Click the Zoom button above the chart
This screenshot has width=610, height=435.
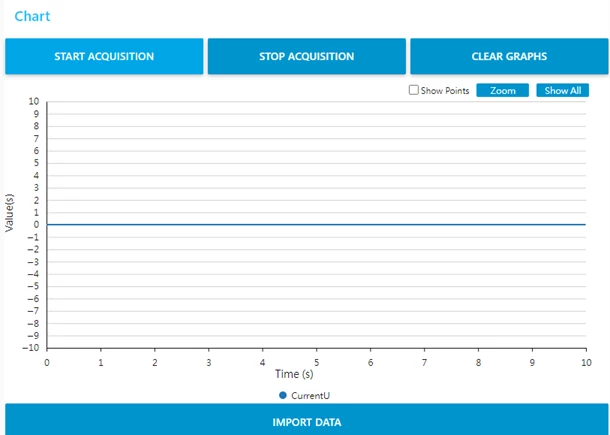[503, 90]
